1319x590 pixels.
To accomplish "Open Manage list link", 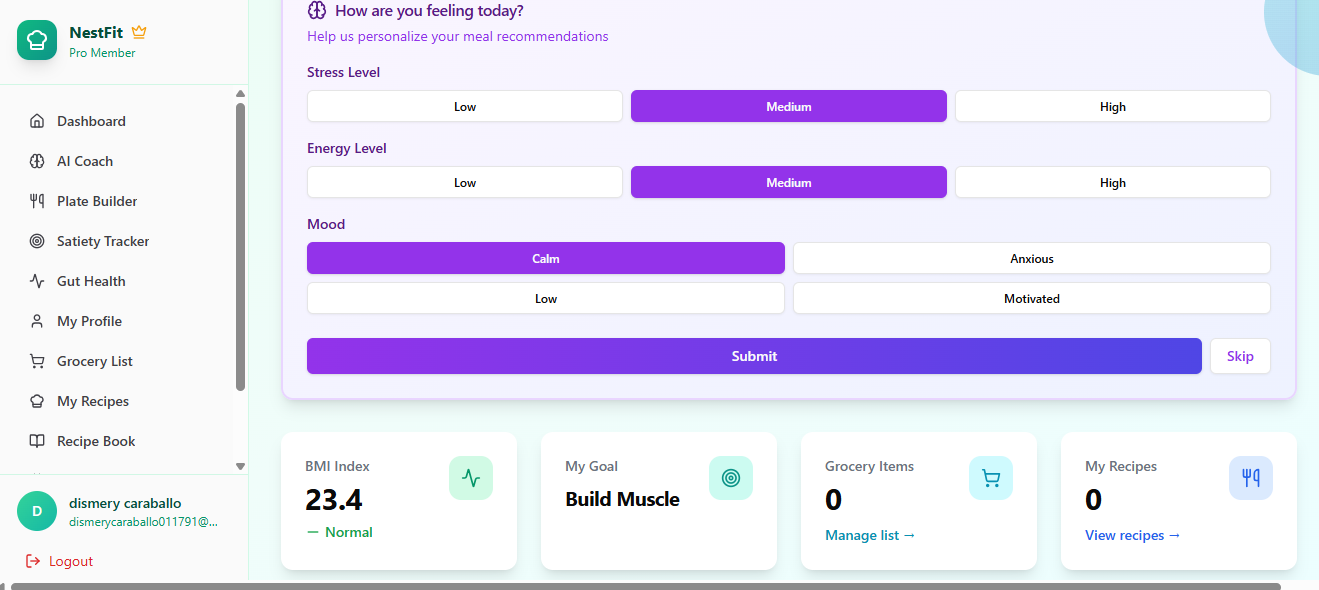I will (869, 535).
